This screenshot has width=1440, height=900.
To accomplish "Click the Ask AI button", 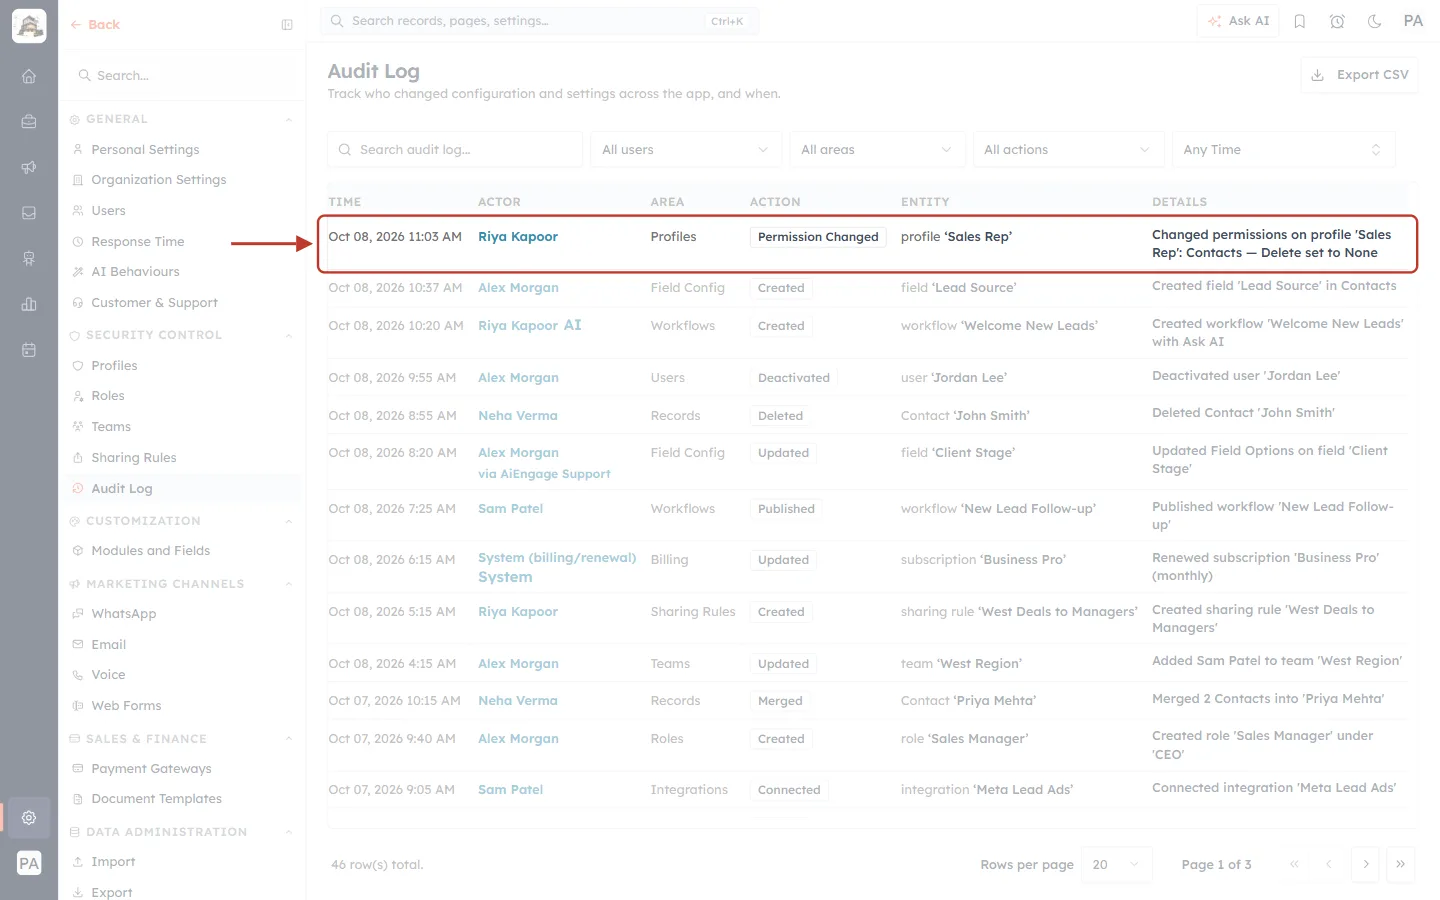I will pyautogui.click(x=1238, y=21).
